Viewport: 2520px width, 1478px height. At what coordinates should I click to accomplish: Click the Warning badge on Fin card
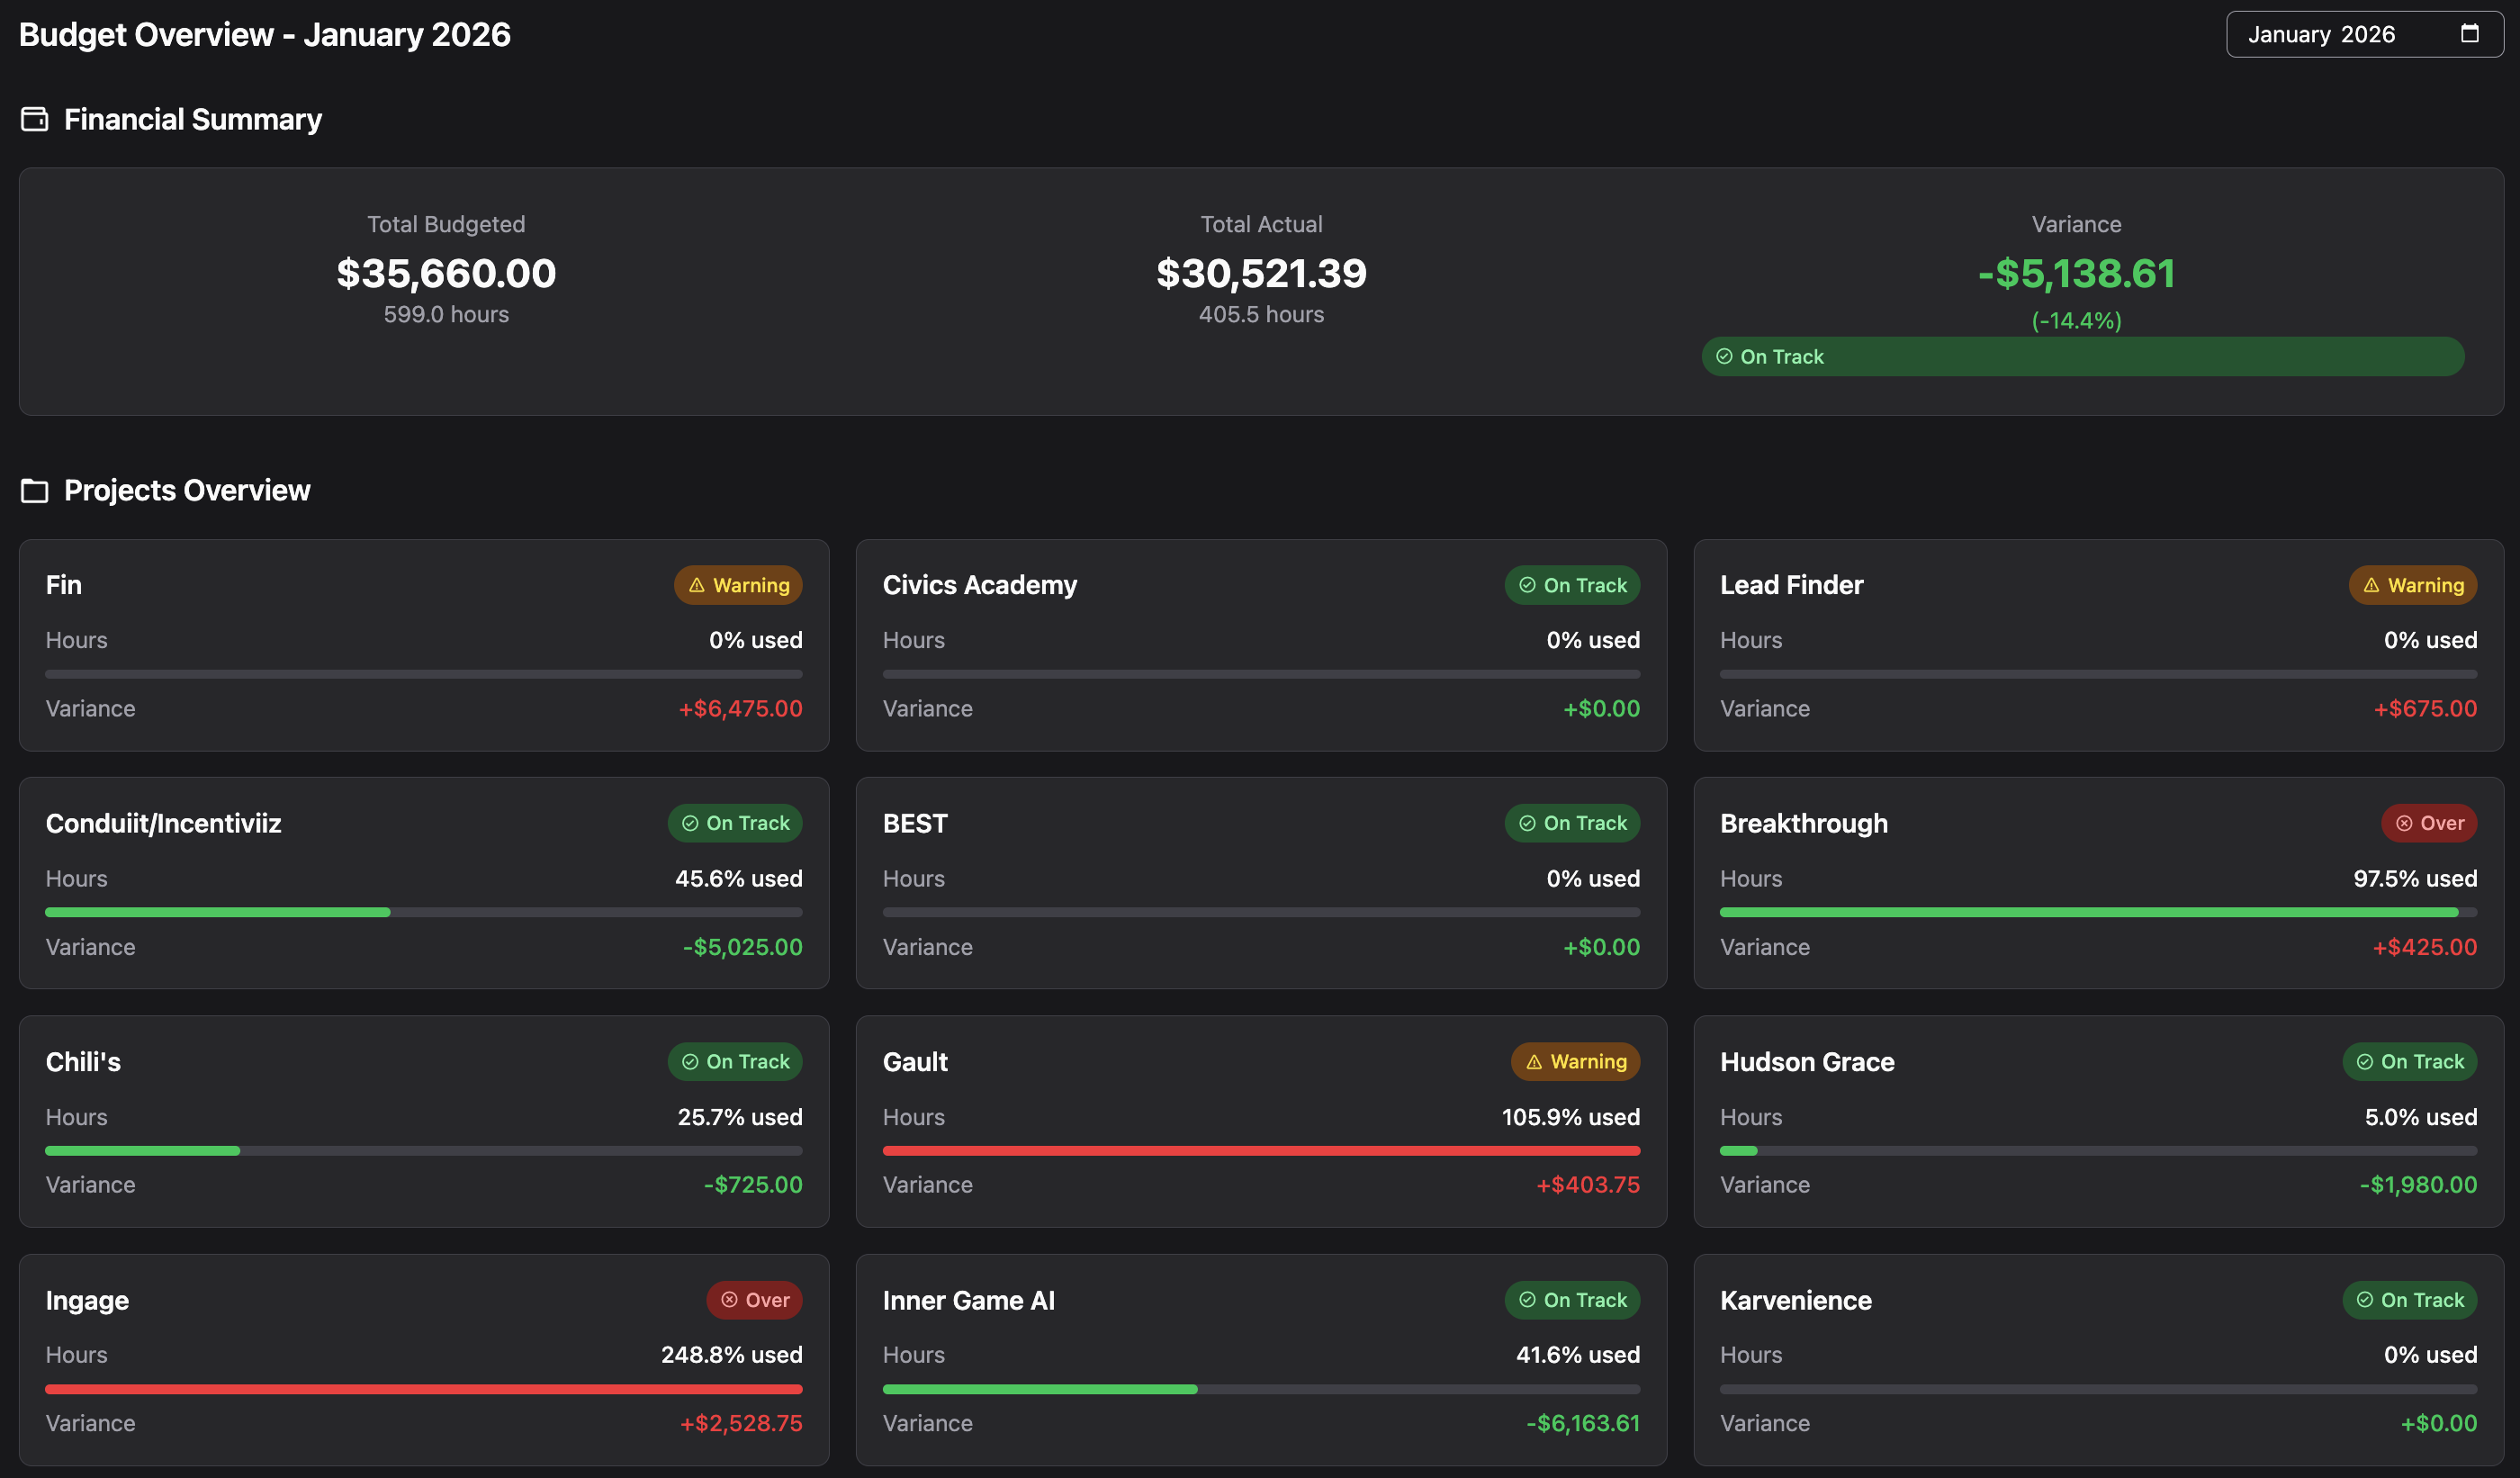[x=738, y=585]
